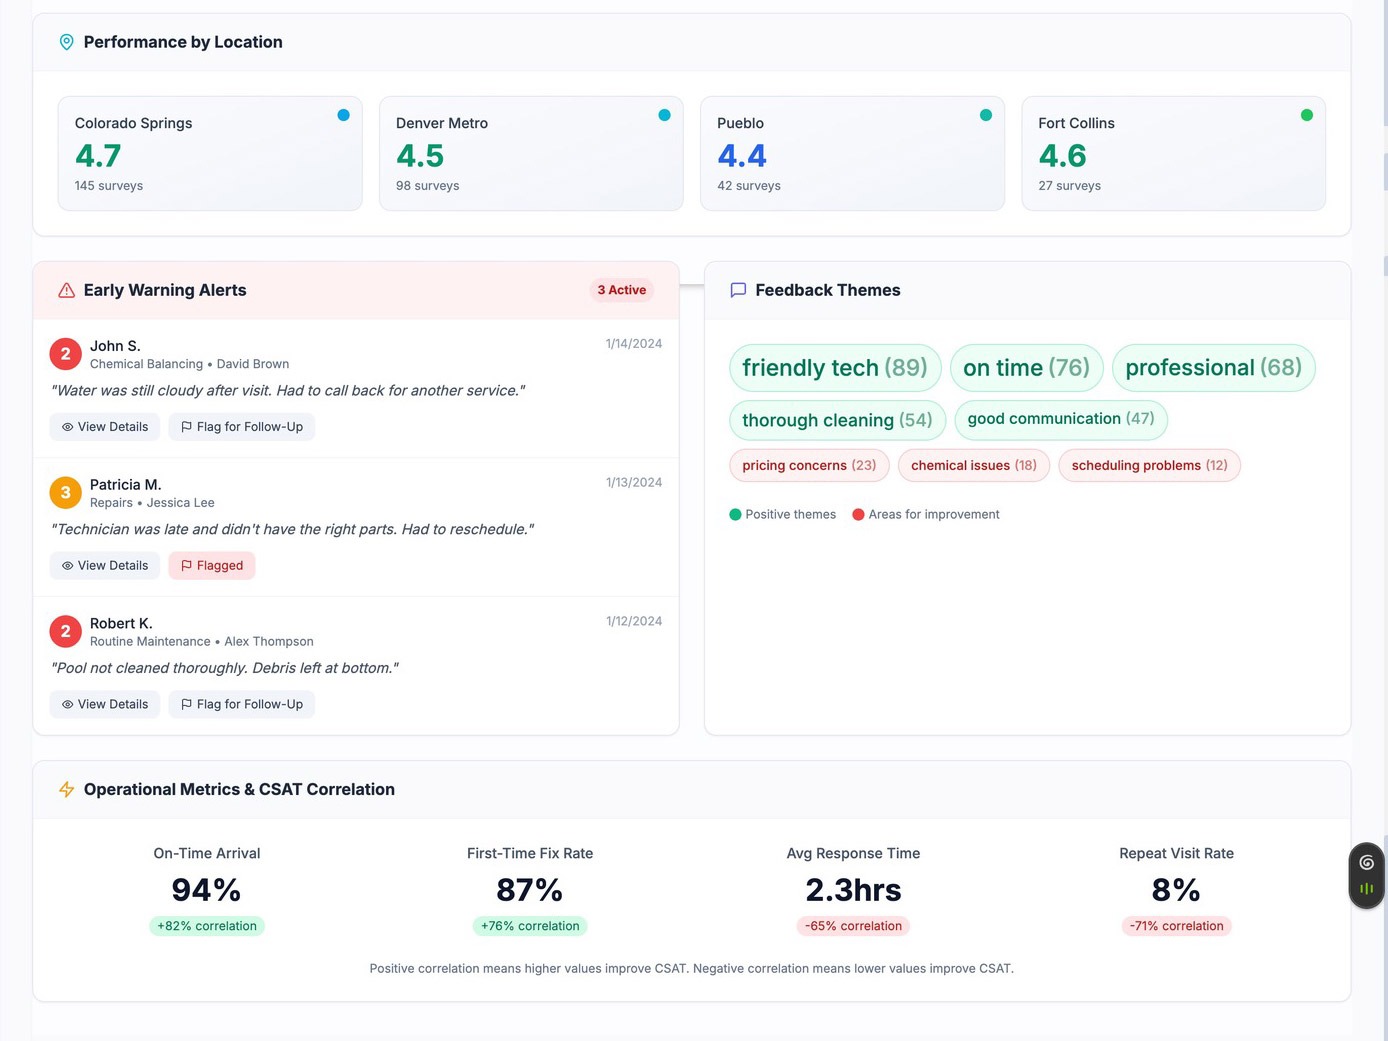Click the floating spiral widget icon at right edge
The height and width of the screenshot is (1041, 1388).
(1366, 862)
